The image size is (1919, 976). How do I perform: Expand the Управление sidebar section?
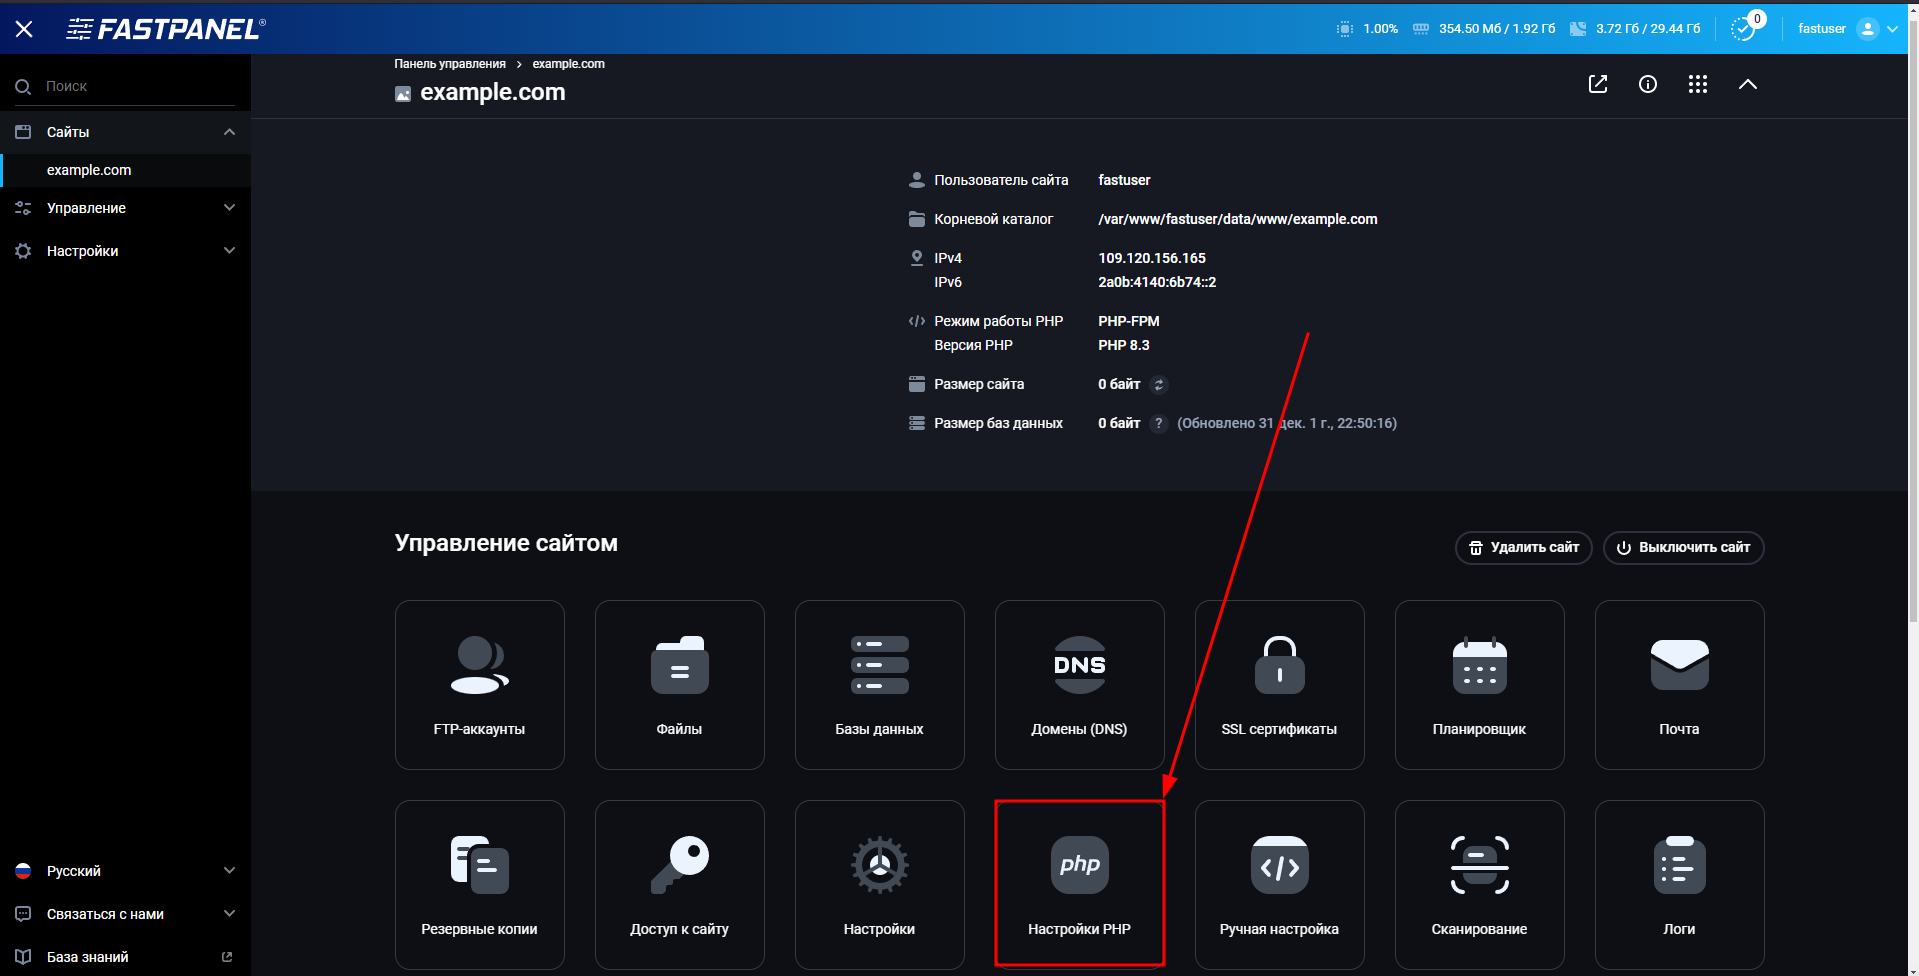point(125,208)
